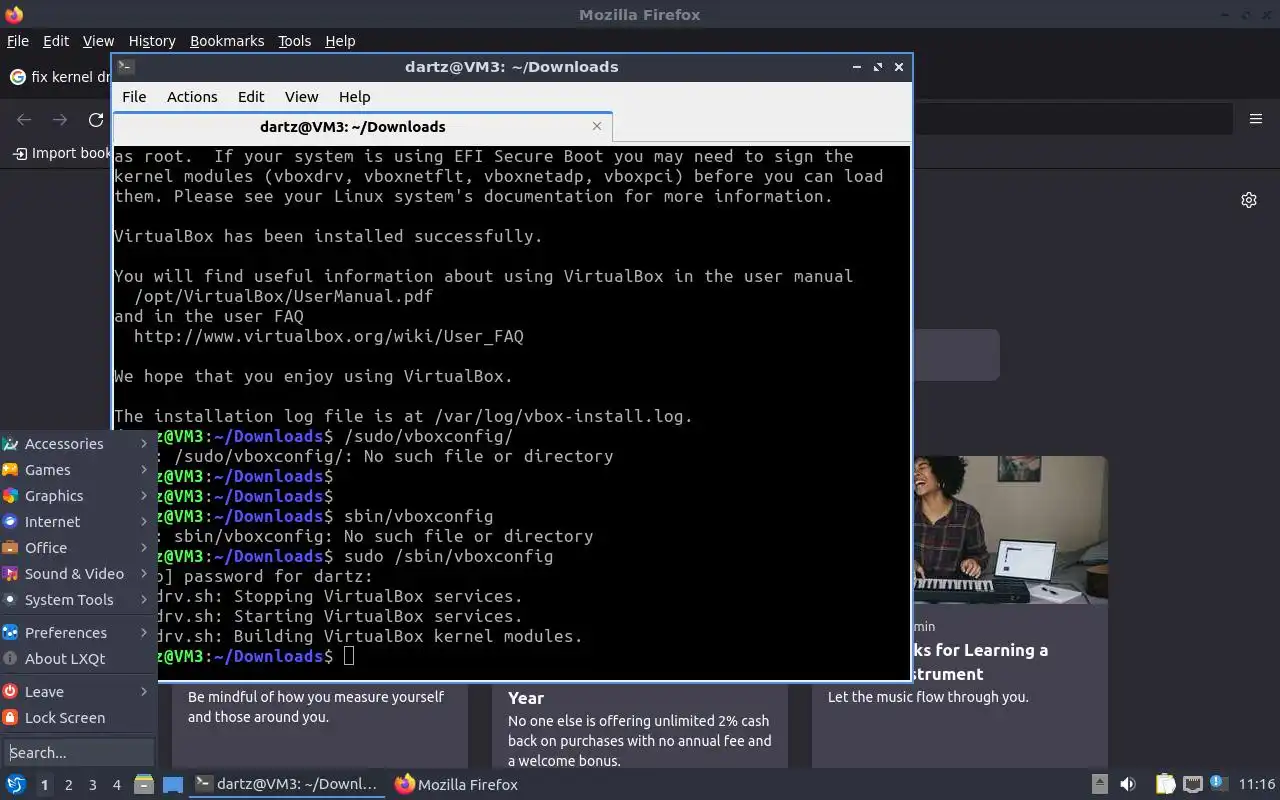Click the Leave power icon
Viewport: 1280px width, 800px height.
(x=11, y=692)
